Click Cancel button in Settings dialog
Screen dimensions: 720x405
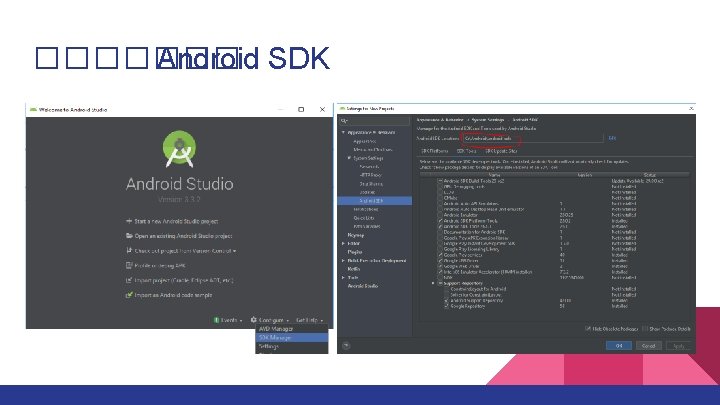click(648, 346)
